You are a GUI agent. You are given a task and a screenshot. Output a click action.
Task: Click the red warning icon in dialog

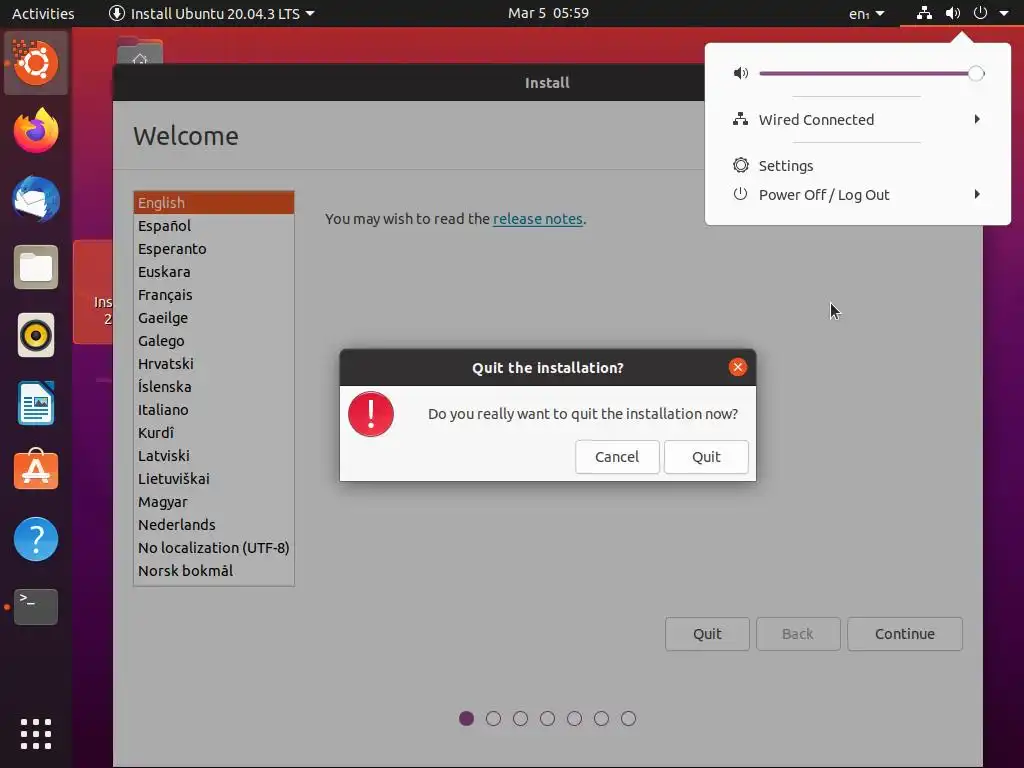(371, 414)
